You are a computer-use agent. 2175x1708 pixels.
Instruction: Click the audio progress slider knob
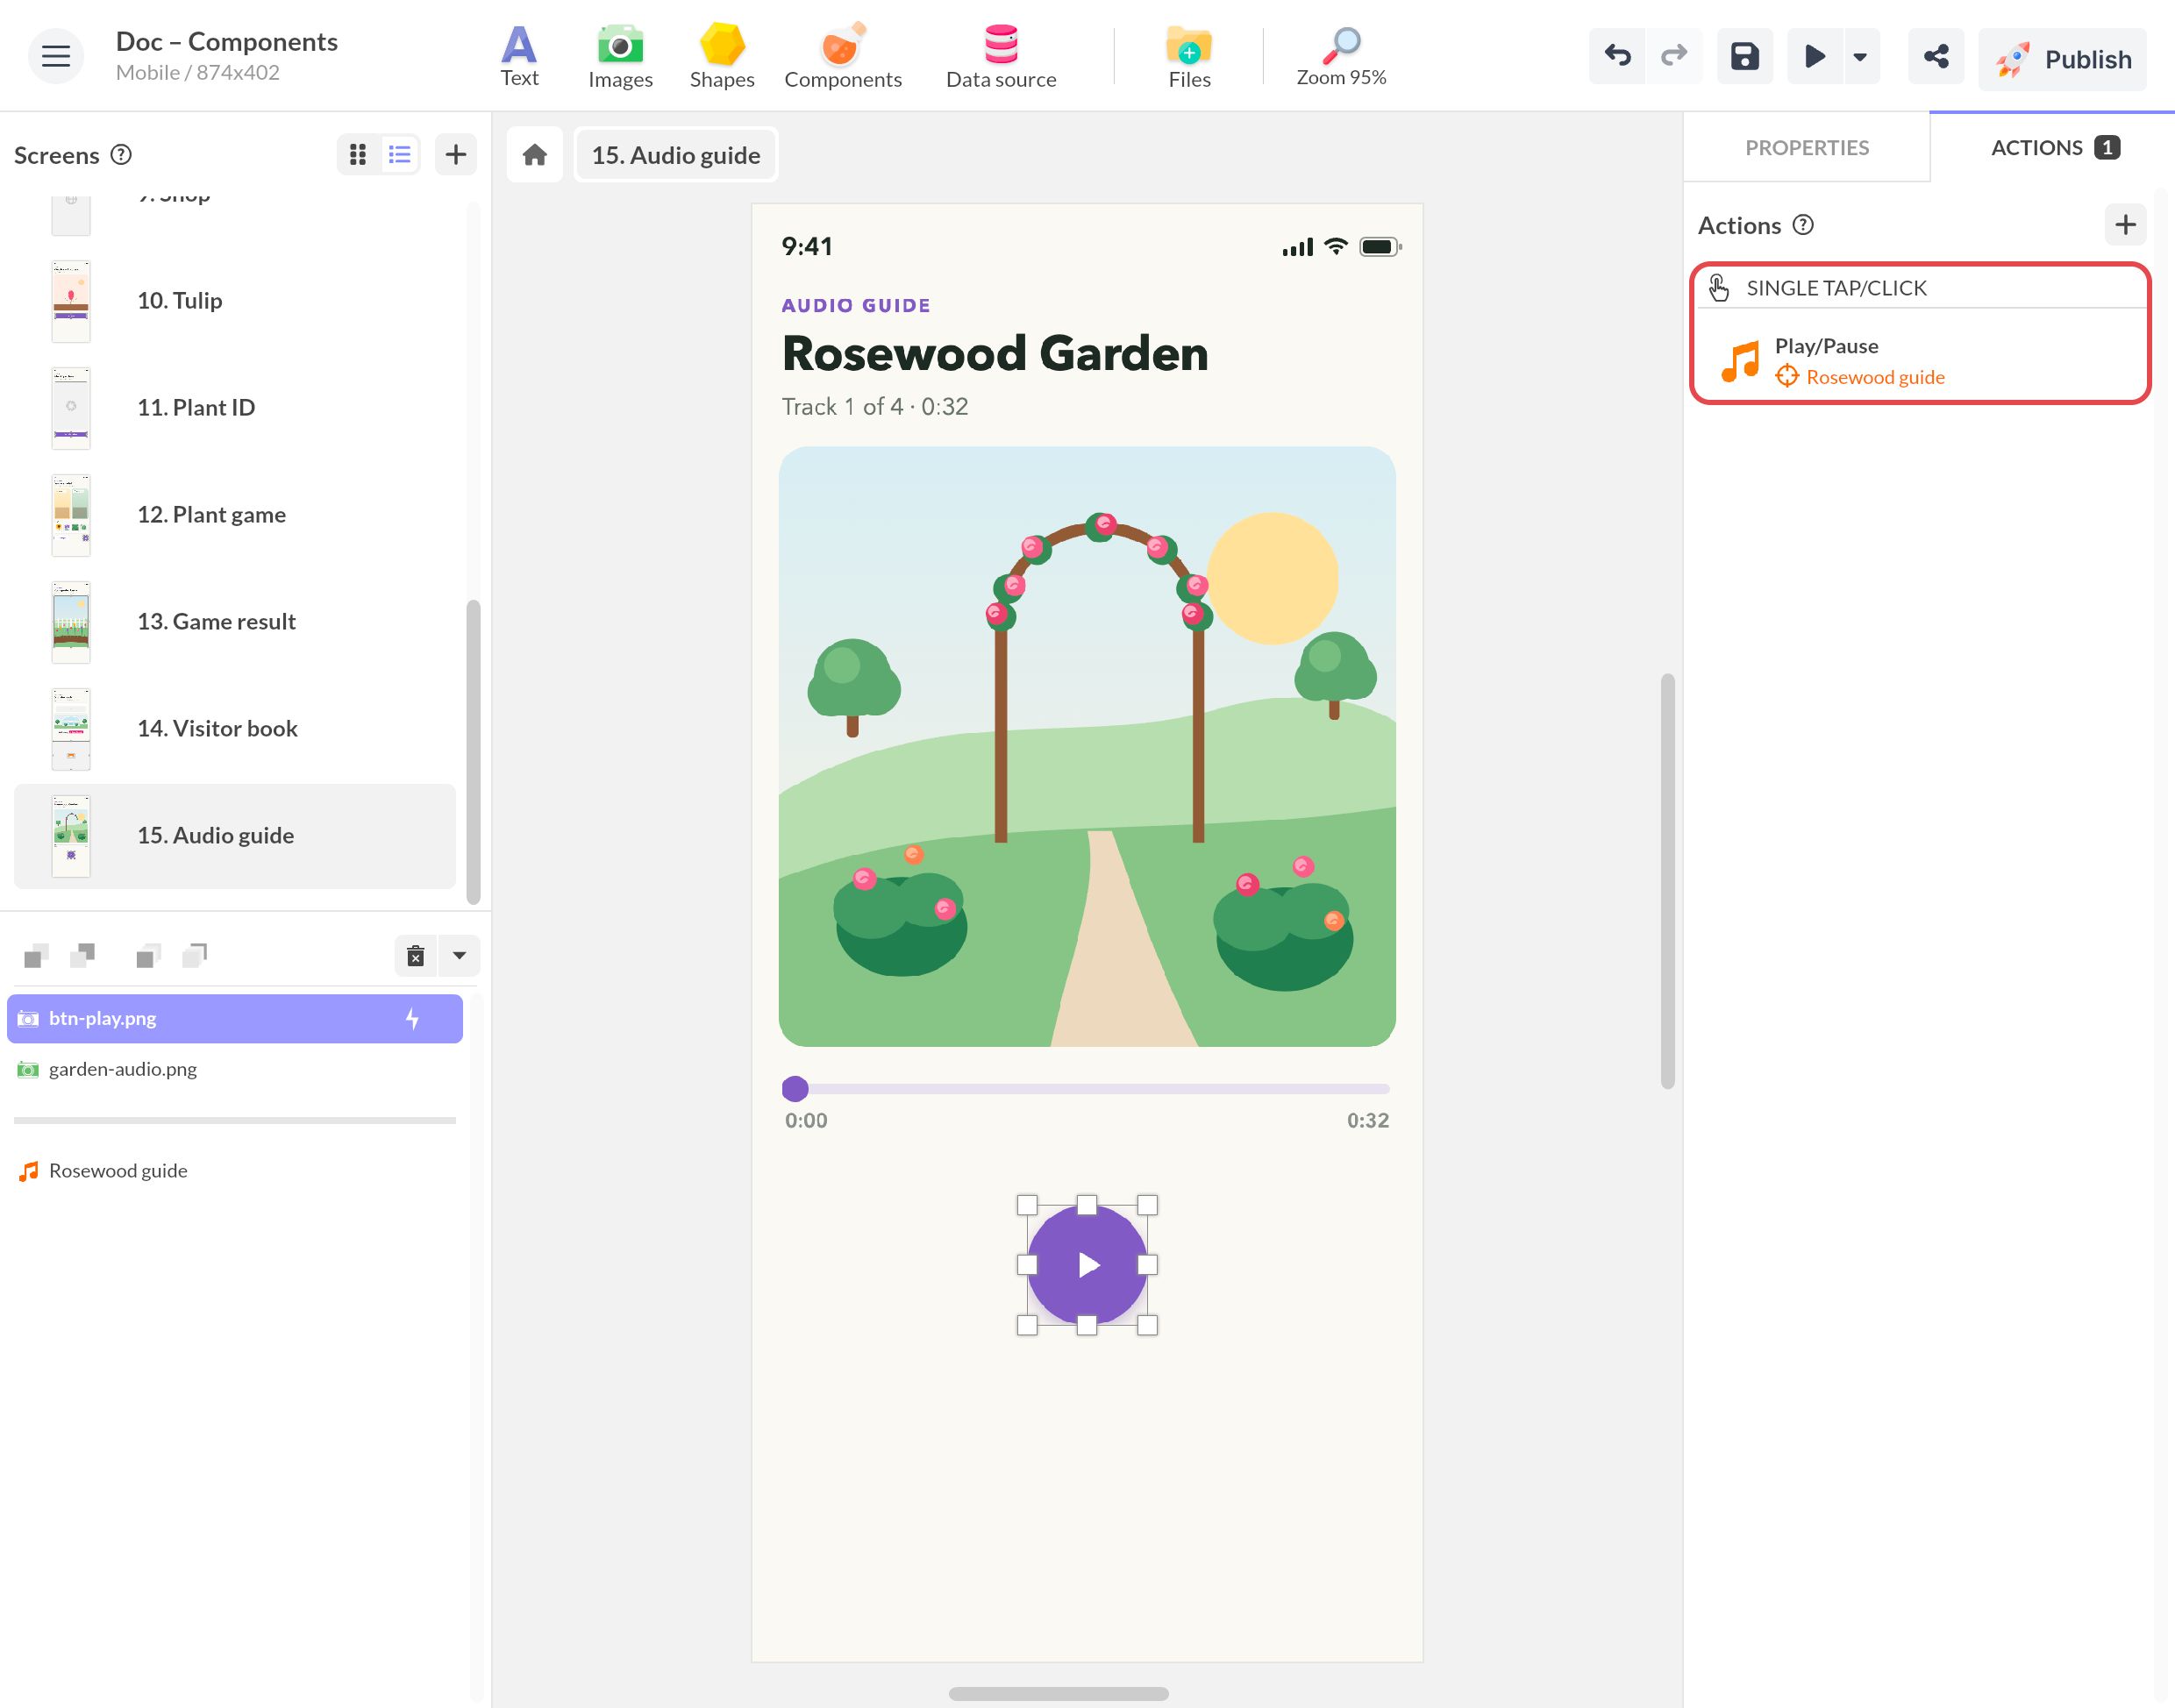(x=795, y=1089)
